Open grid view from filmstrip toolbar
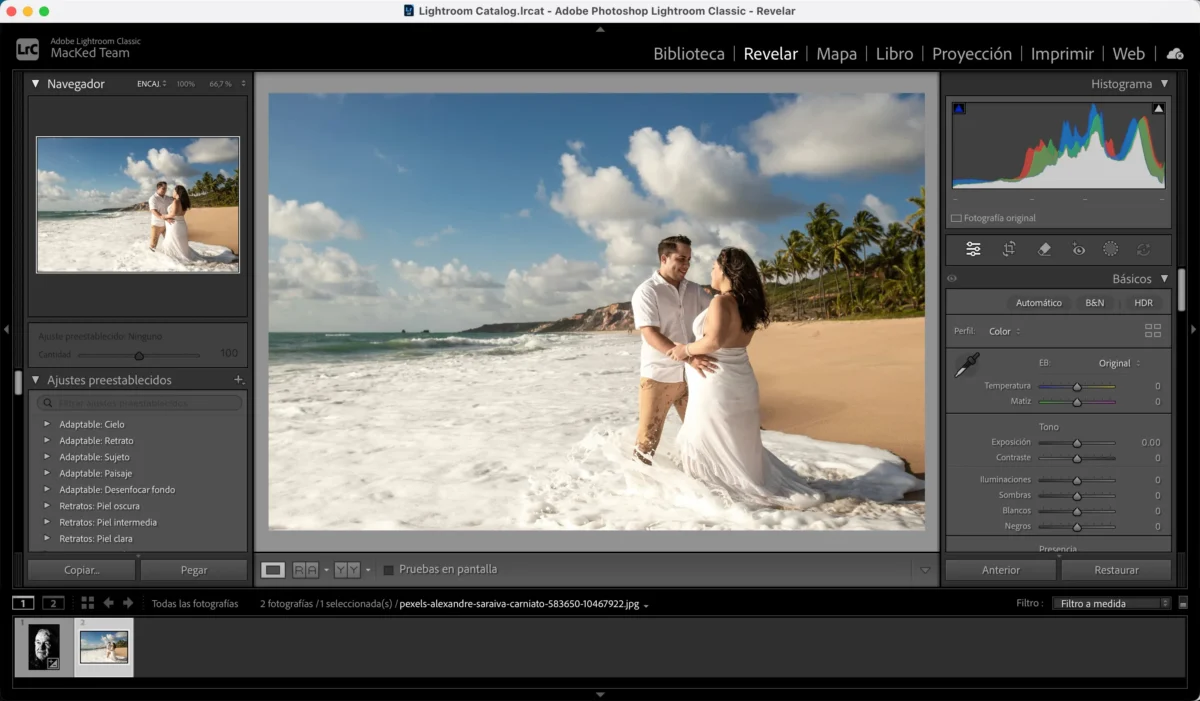This screenshot has width=1200, height=701. pyautogui.click(x=88, y=603)
